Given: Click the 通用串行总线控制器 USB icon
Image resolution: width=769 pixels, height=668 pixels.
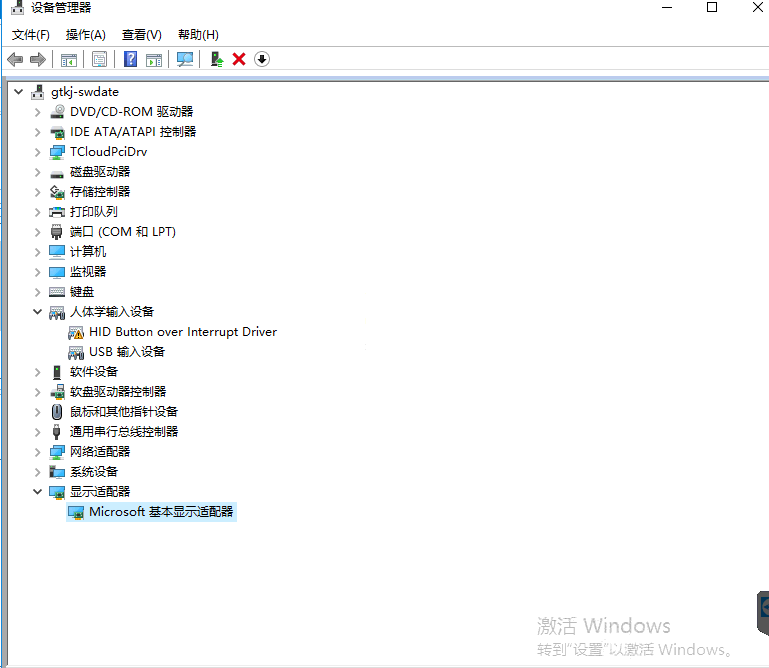Looking at the screenshot, I should coord(56,432).
